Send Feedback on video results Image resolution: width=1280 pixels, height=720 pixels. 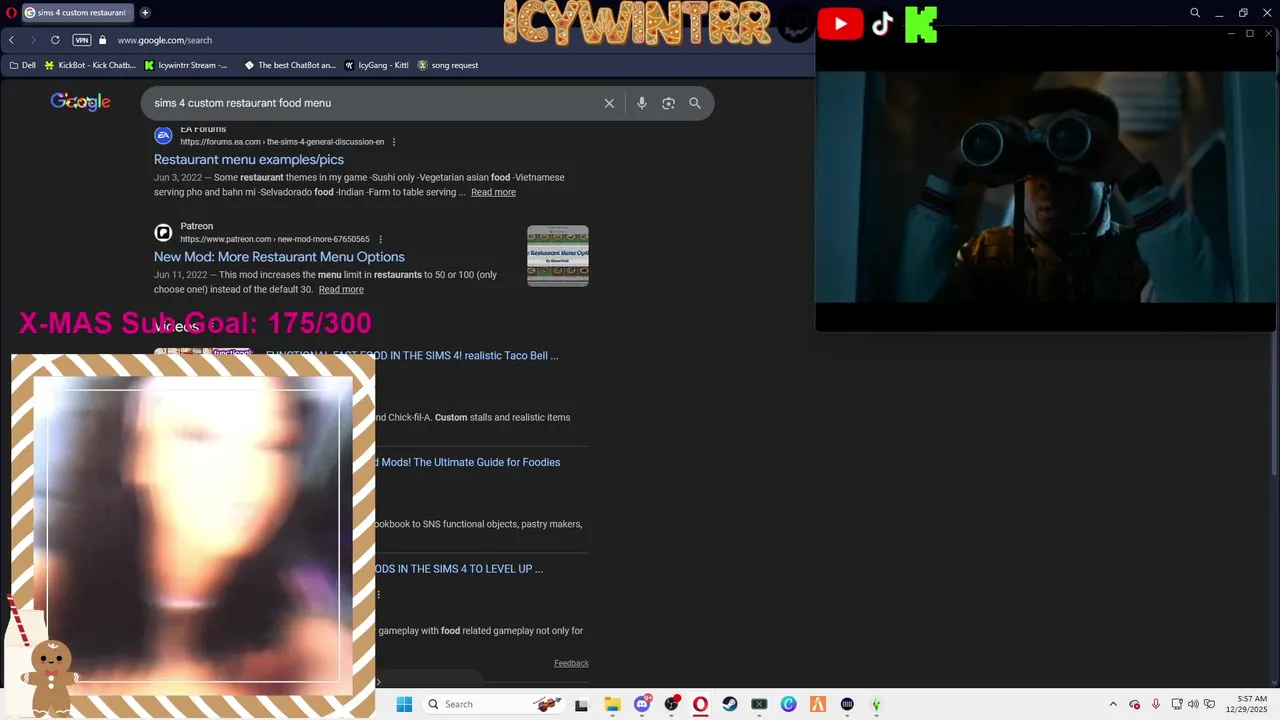pos(571,663)
